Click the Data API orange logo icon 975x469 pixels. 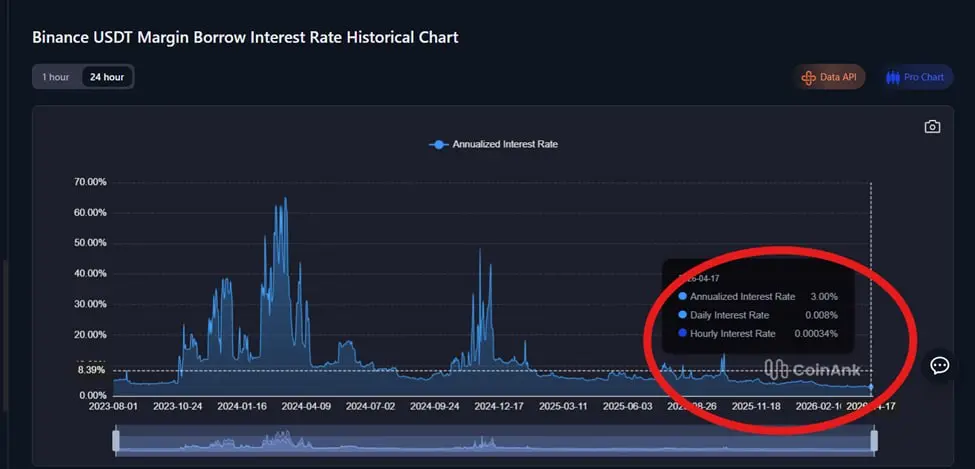pos(808,78)
